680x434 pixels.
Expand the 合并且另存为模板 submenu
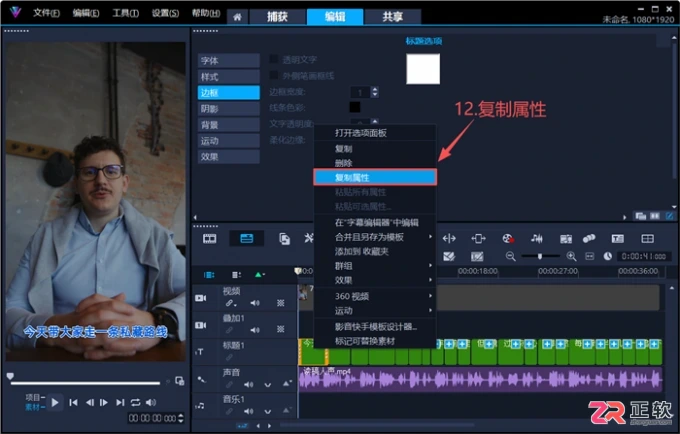(430, 237)
